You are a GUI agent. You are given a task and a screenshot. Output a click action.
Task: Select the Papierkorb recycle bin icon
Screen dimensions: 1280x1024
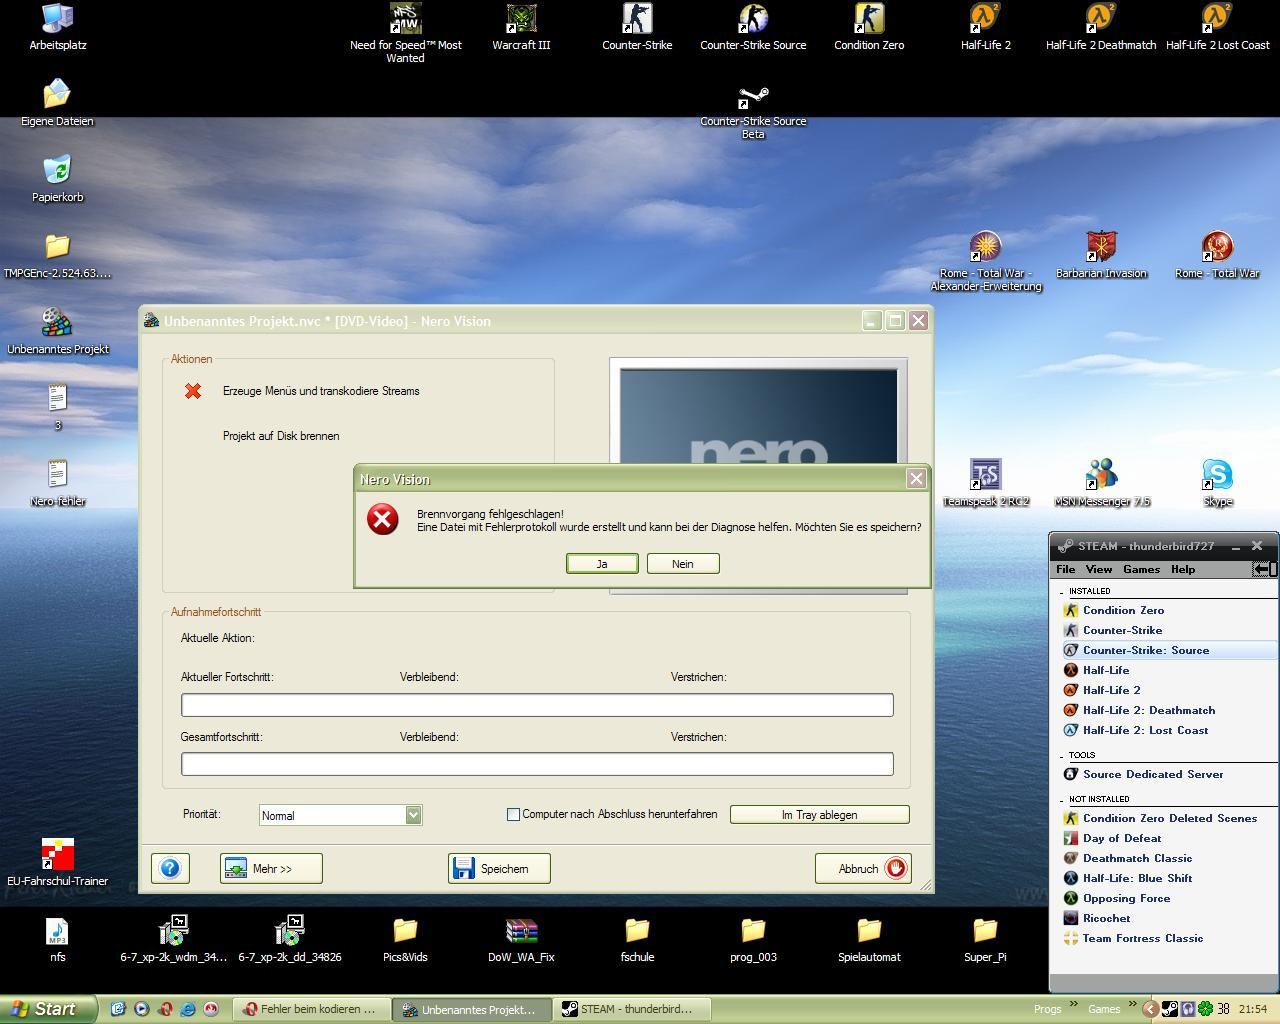pyautogui.click(x=58, y=170)
